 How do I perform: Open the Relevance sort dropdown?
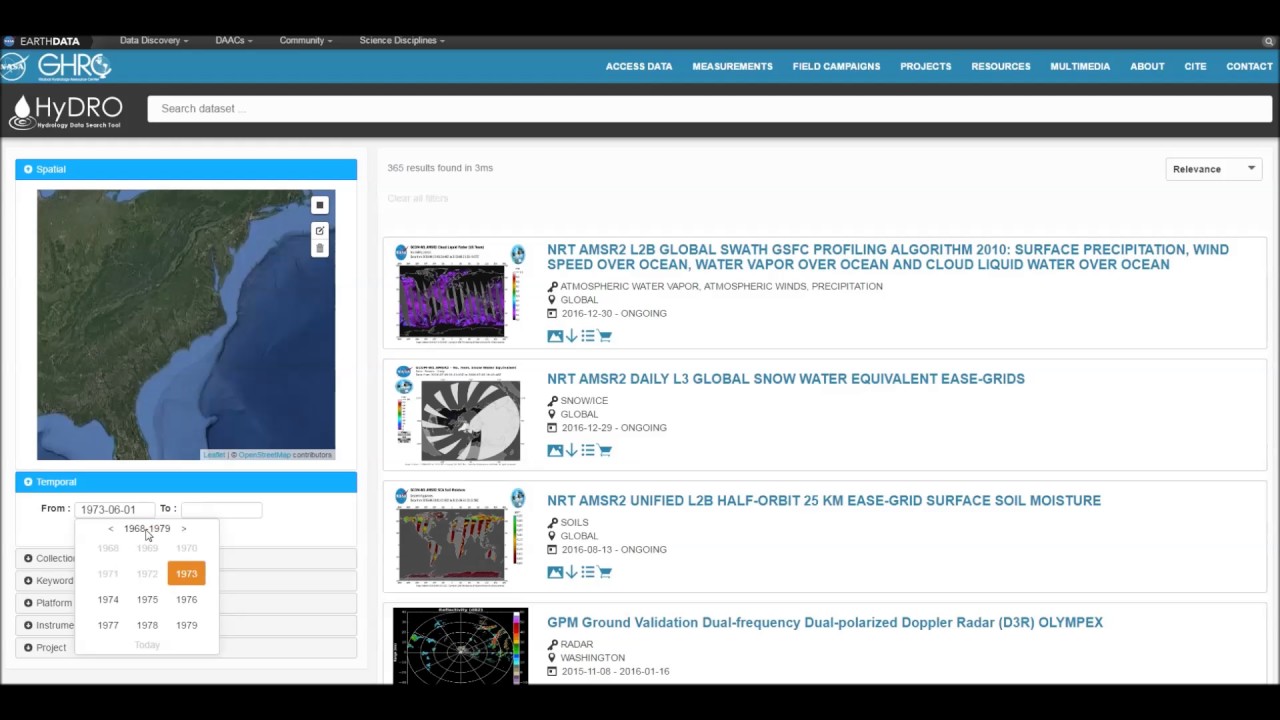(x=1214, y=169)
